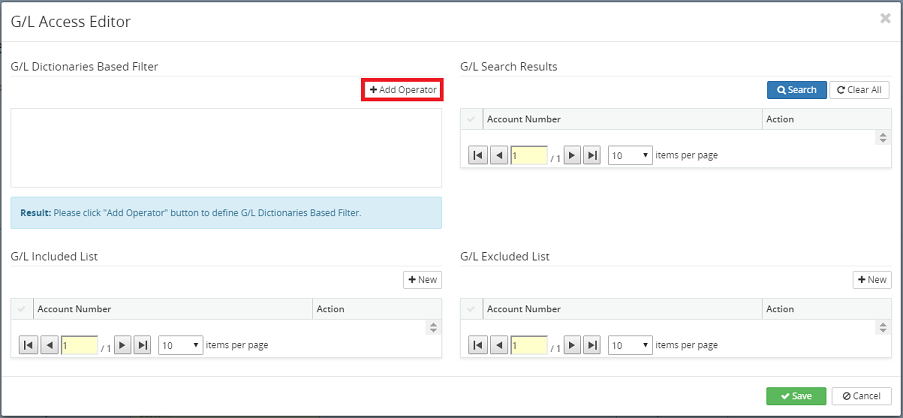The image size is (903, 418).
Task: Go to last page in G/L Search Results
Action: point(592,155)
